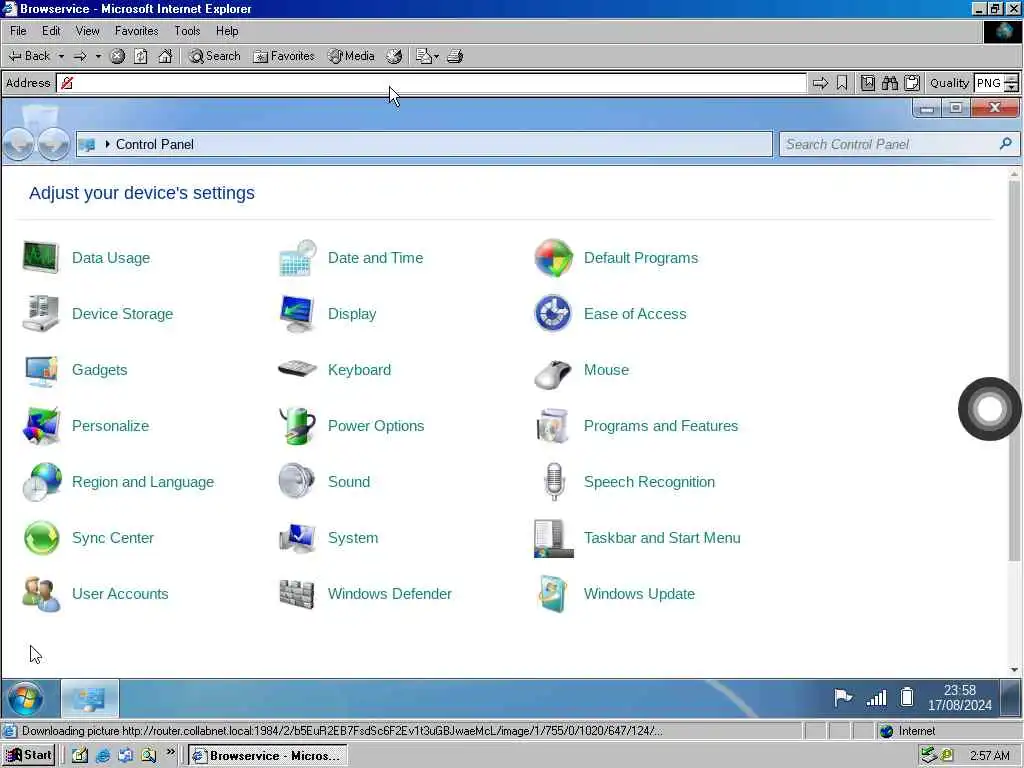
Task: Select the Browservice taskbar window button
Action: pyautogui.click(x=268, y=756)
